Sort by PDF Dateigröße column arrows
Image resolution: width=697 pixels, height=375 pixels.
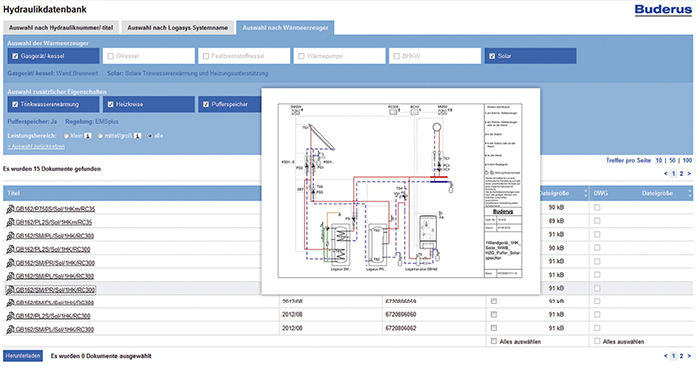[x=585, y=193]
